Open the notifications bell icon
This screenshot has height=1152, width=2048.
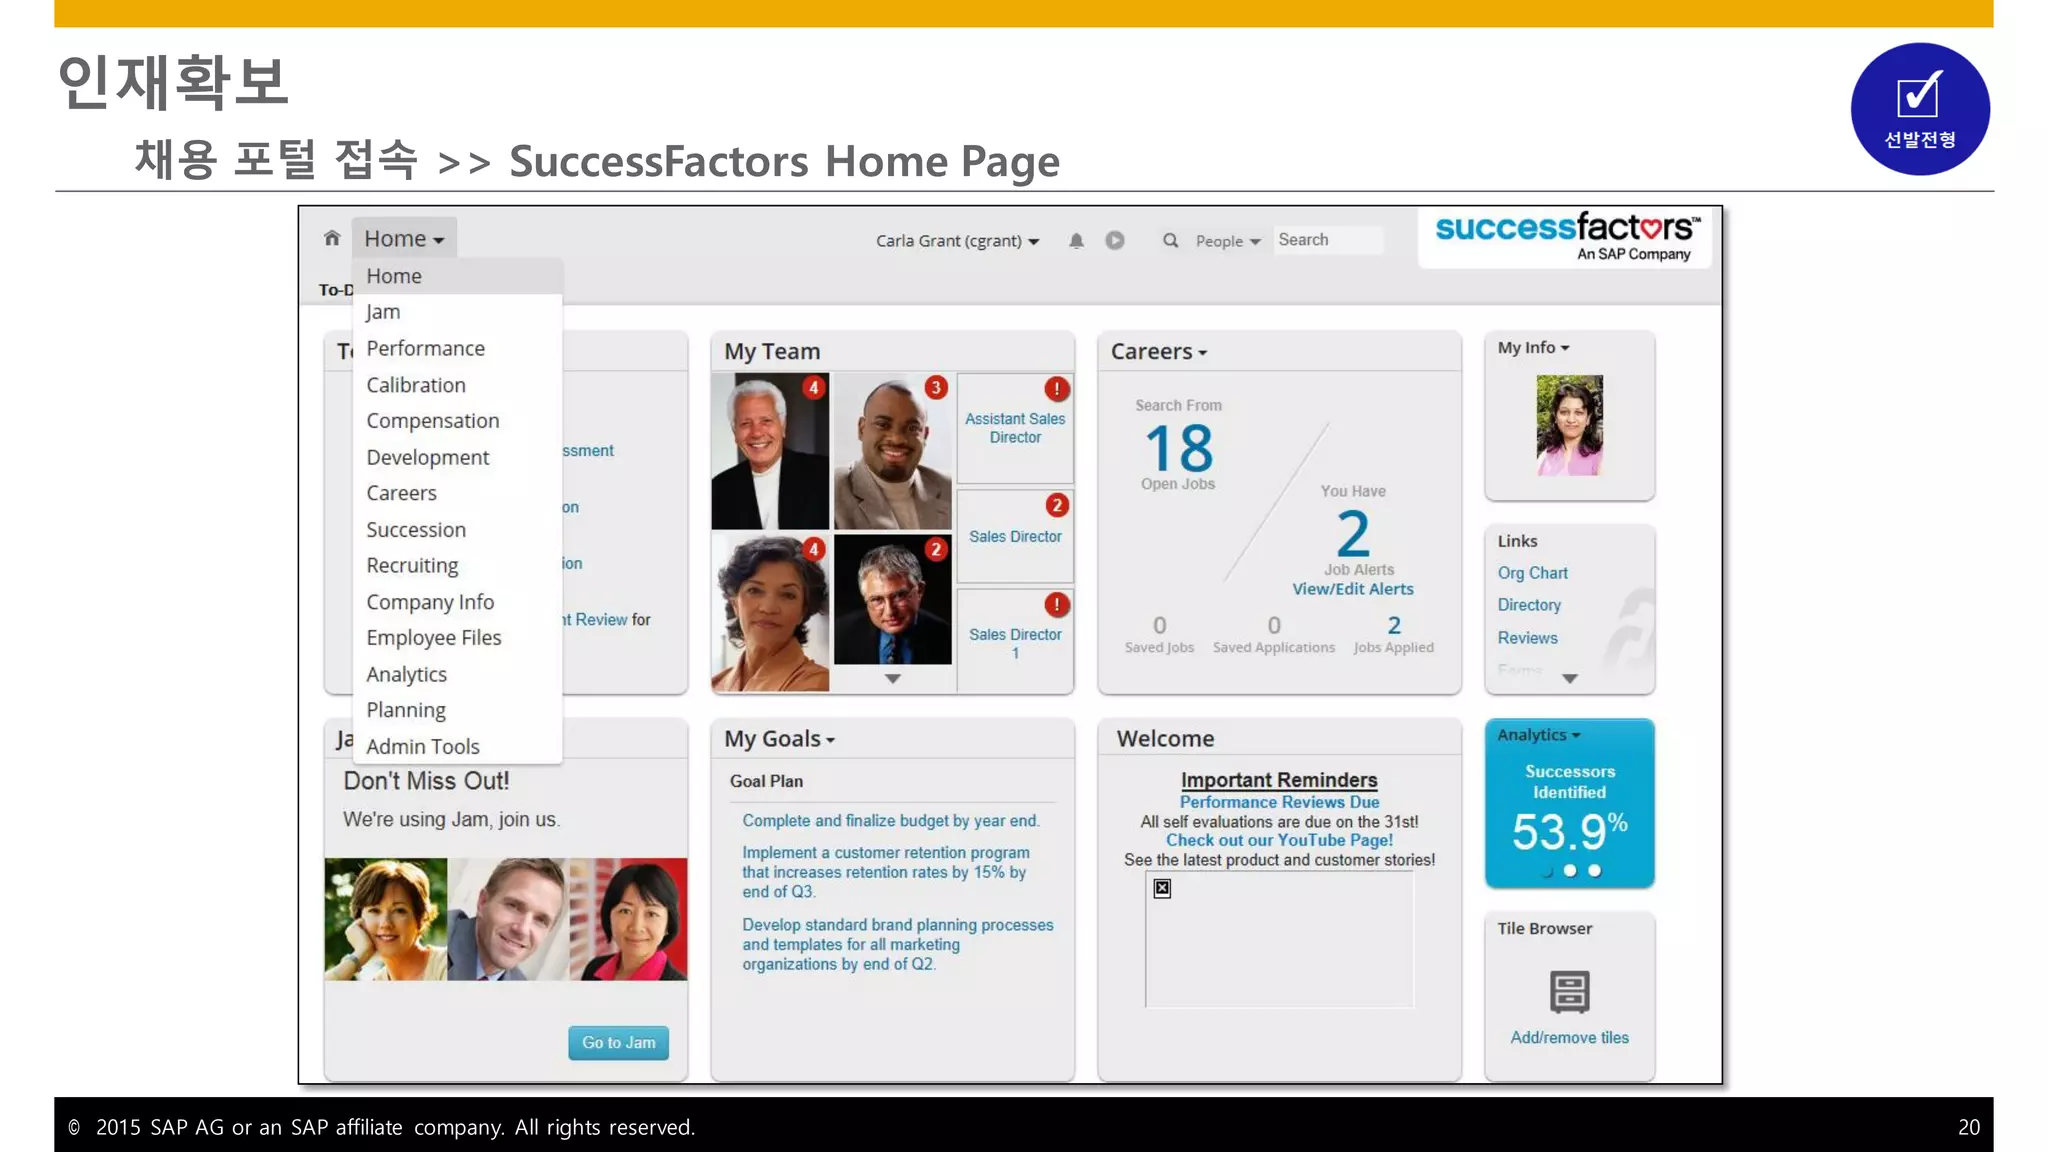coord(1076,240)
